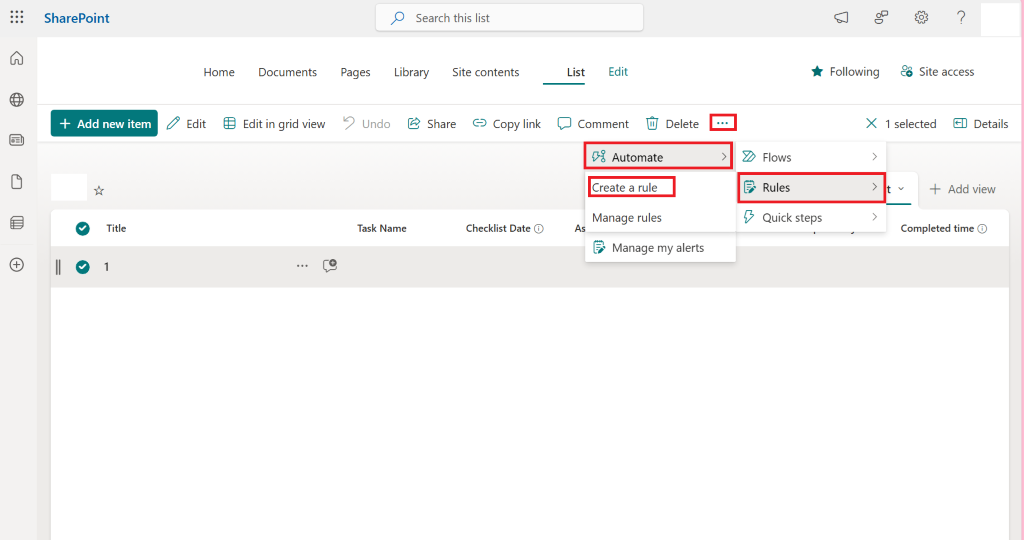The image size is (1024, 540).
Task: Open the megaphone feedback icon
Action: tap(841, 18)
